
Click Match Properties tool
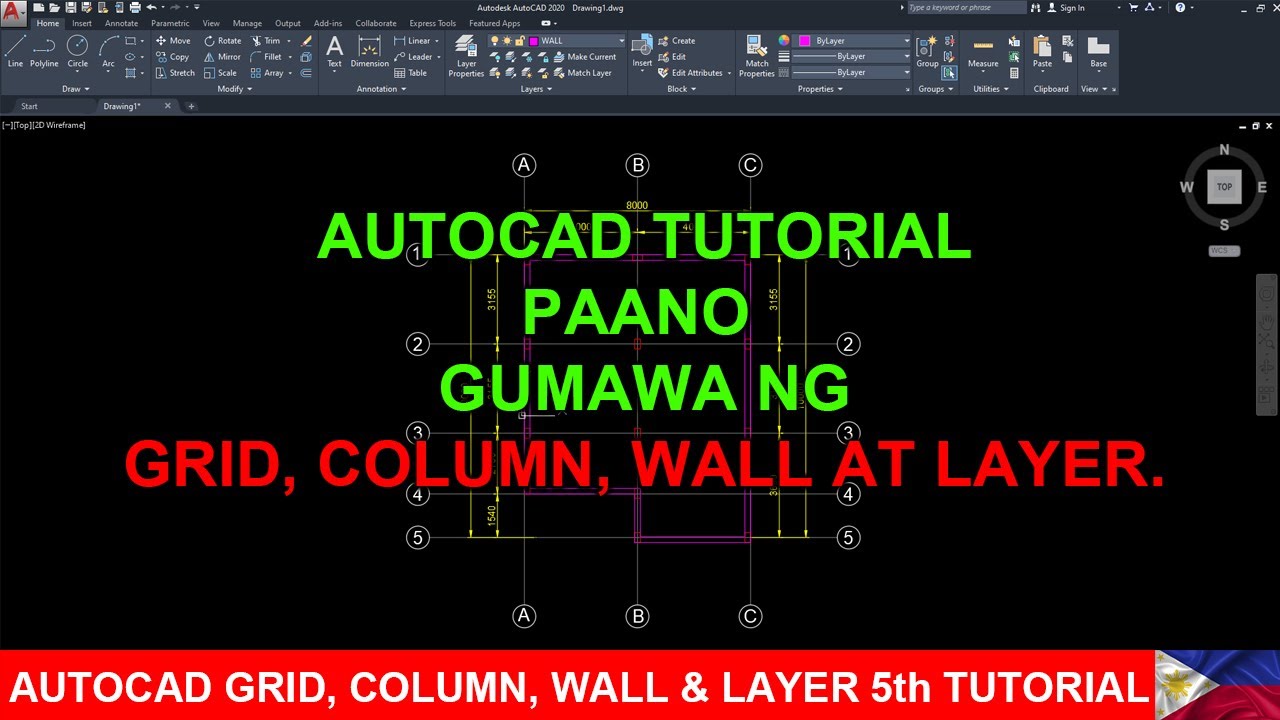coord(757,56)
